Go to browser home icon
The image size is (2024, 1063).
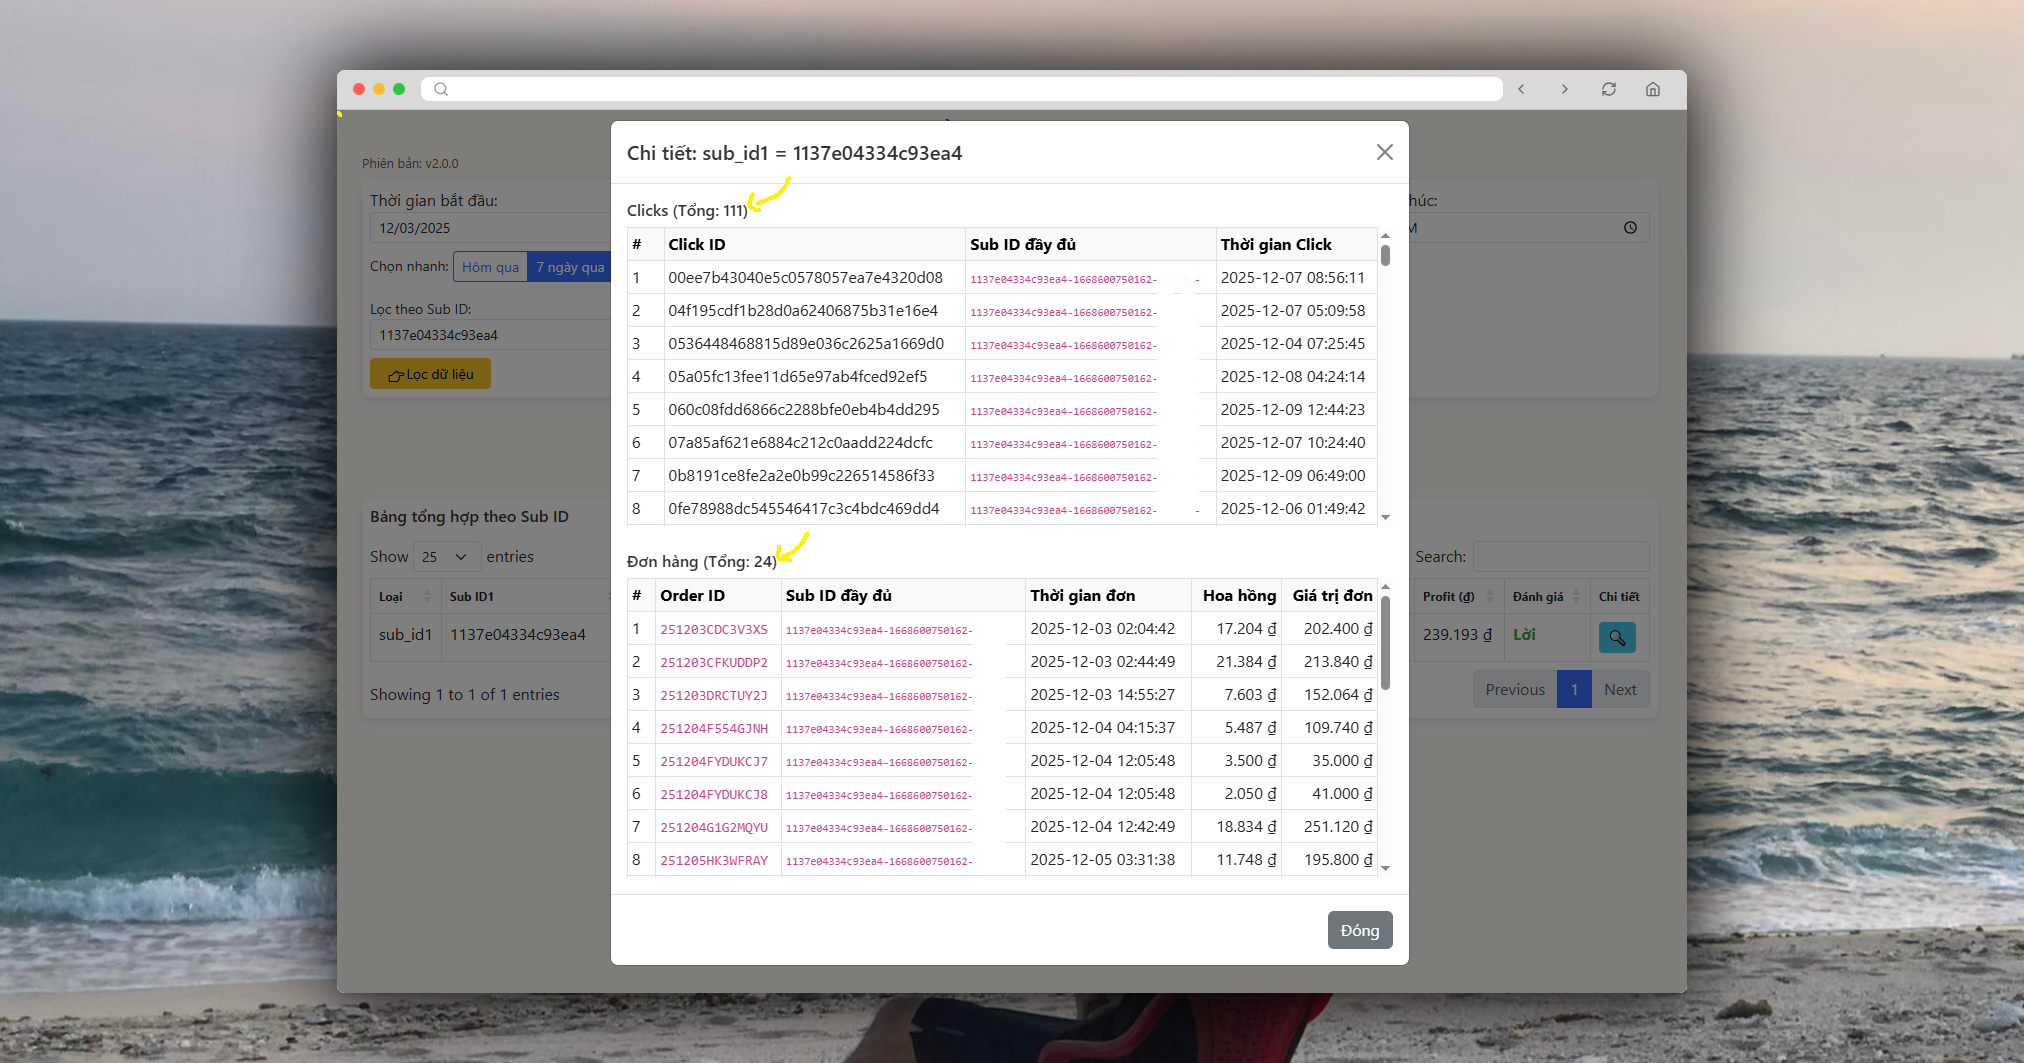(1653, 89)
